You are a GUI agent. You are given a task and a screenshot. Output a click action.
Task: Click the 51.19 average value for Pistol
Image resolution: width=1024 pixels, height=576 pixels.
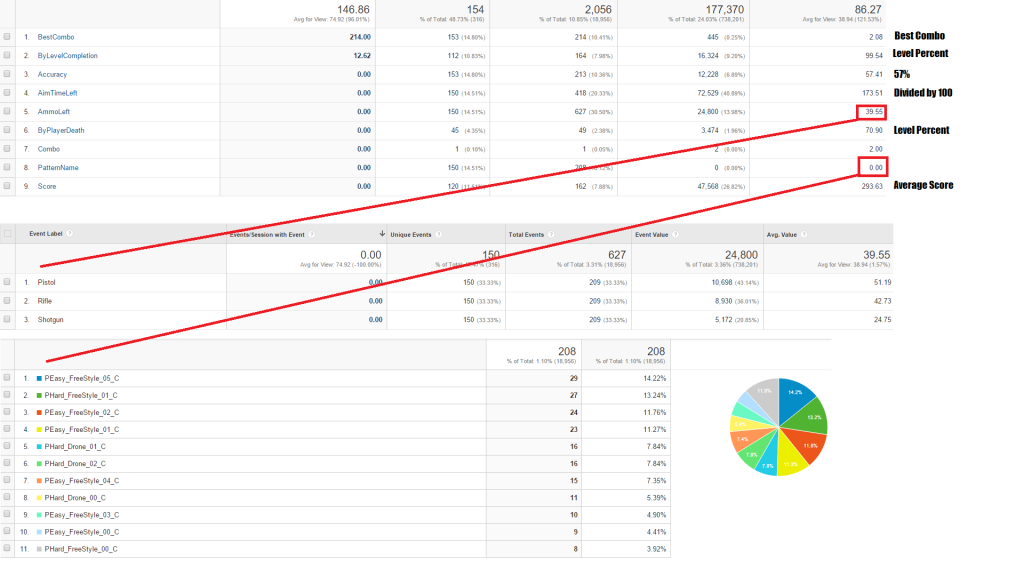(x=882, y=282)
